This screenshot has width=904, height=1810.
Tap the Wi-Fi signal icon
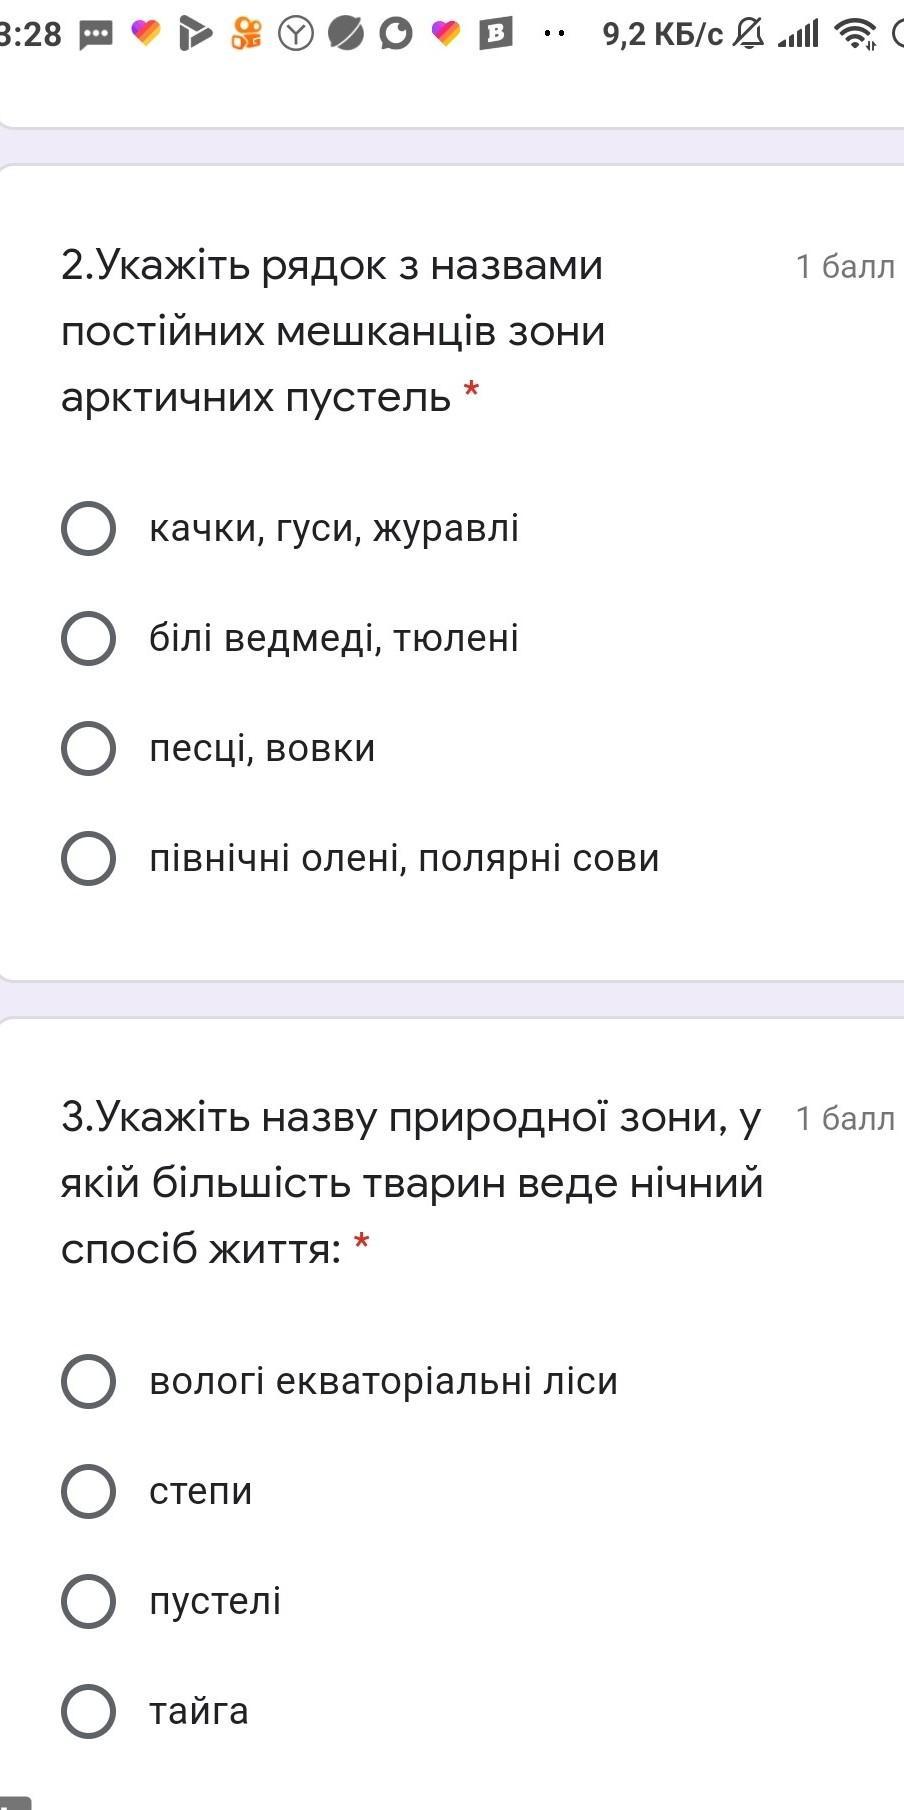[x=856, y=35]
